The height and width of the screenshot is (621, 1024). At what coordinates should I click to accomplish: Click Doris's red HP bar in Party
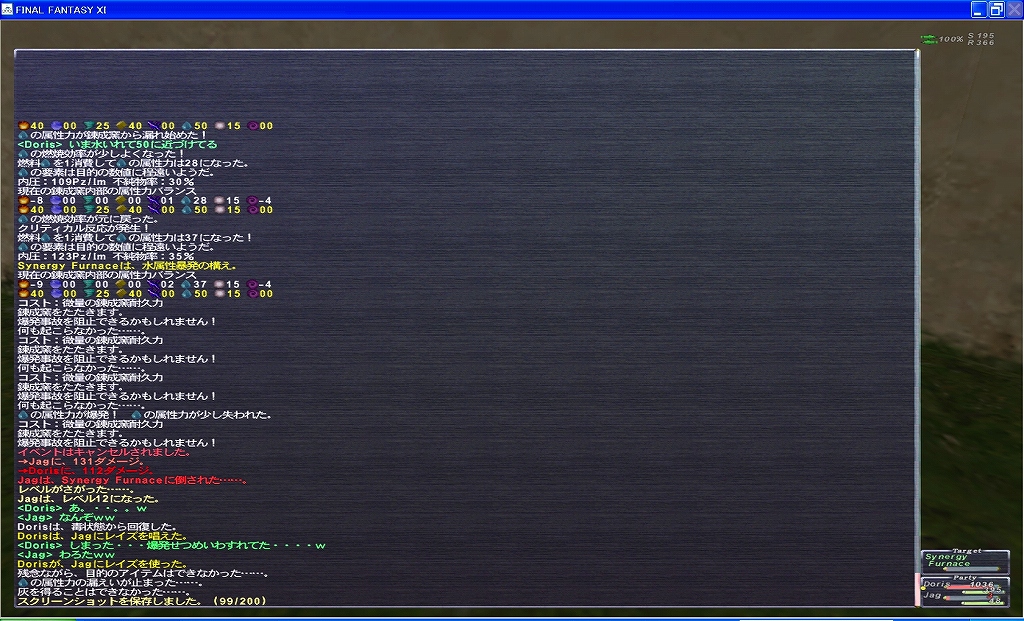click(970, 587)
